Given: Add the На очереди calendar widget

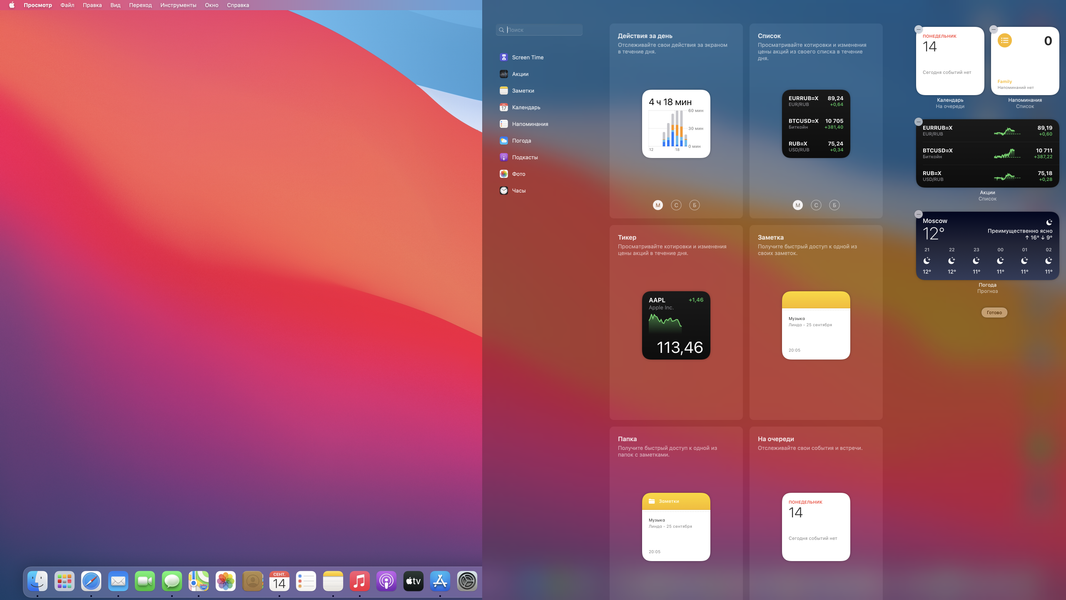Looking at the screenshot, I should pos(816,527).
